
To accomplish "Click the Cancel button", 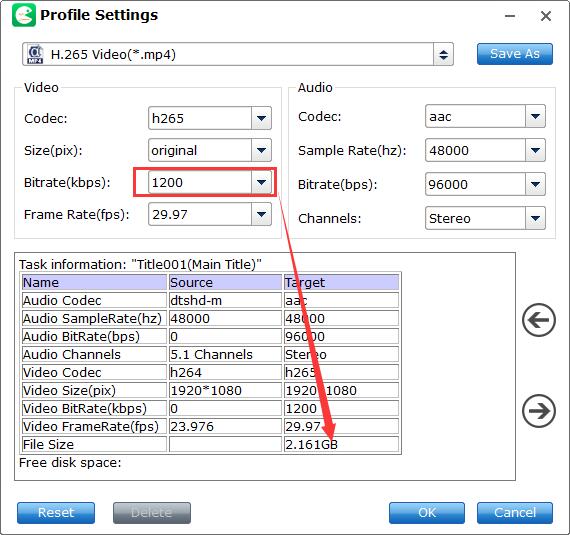I will [515, 513].
